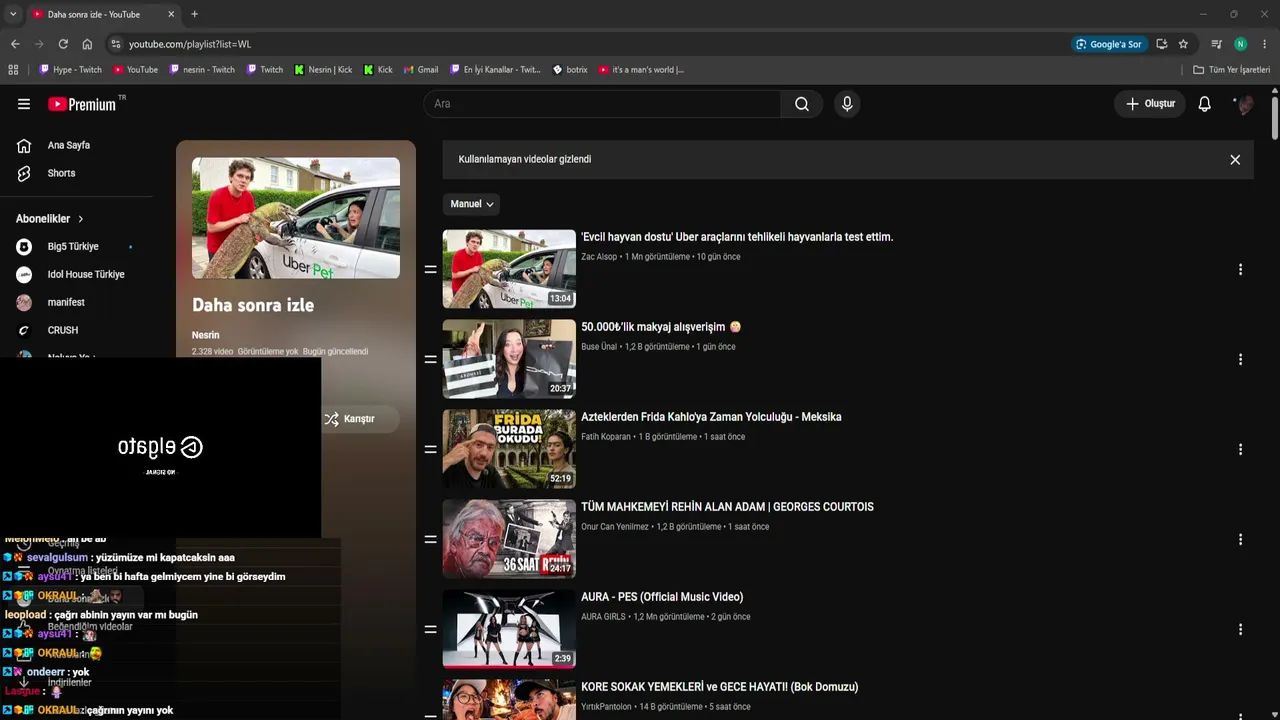Image resolution: width=1280 pixels, height=720 pixels.
Task: Close the 'Daha sonra izle' browser tab
Action: coord(171,14)
